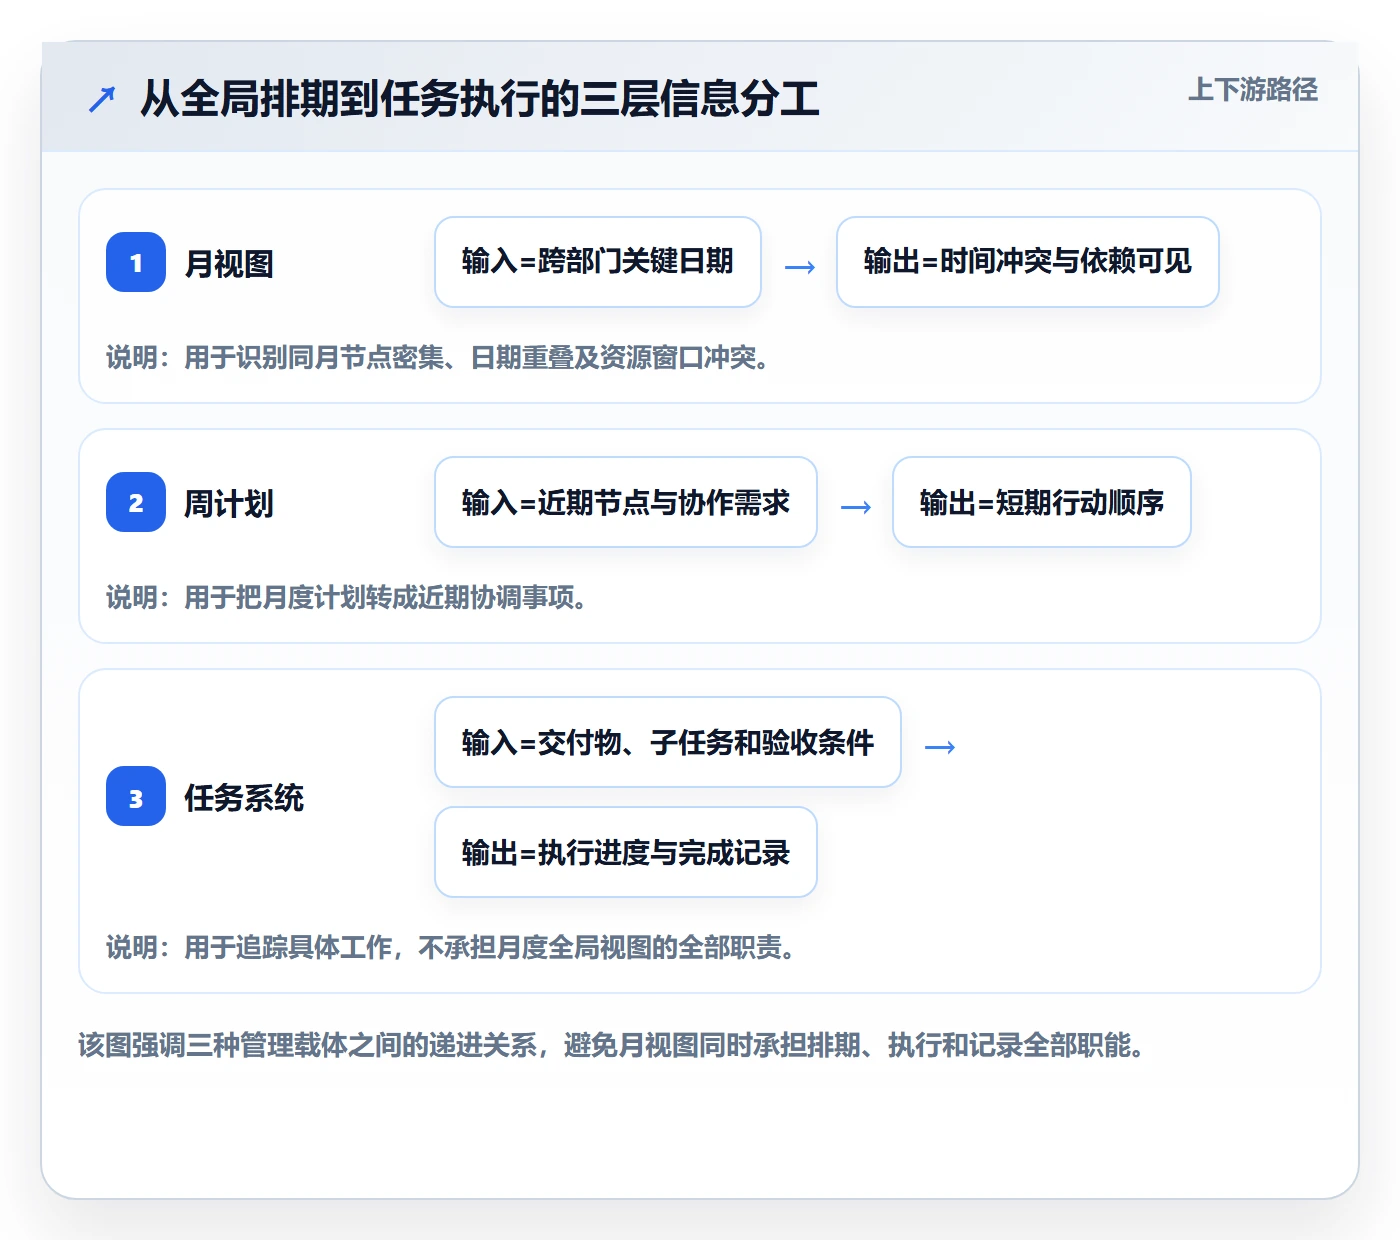Click the number 2 badge for 周计划
Image resolution: width=1400 pixels, height=1240 pixels.
pos(136,502)
